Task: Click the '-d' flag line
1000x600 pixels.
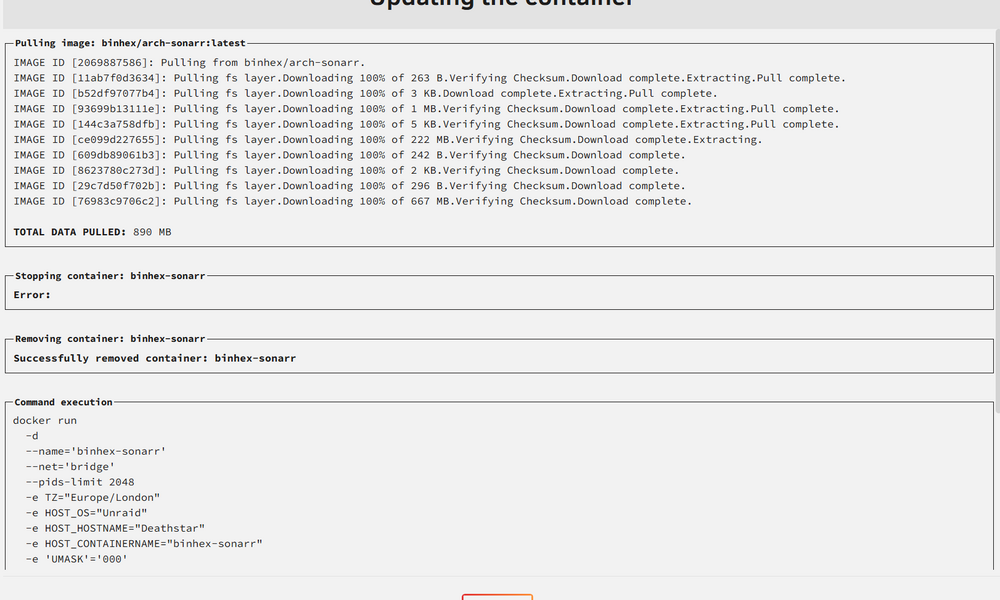Action: (32, 435)
